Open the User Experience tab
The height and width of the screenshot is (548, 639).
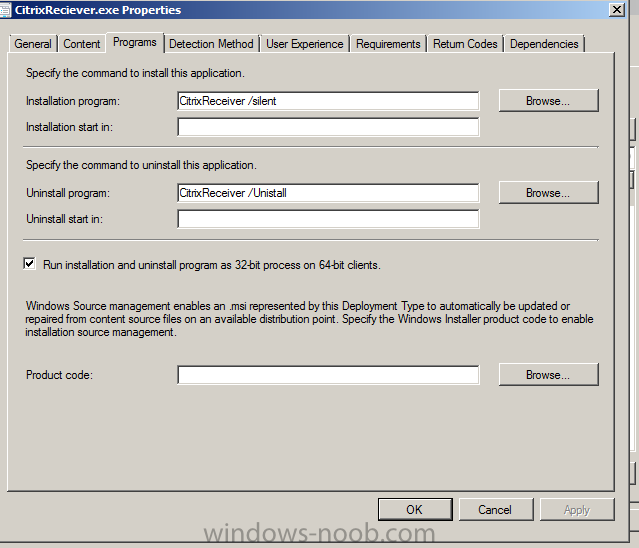click(x=305, y=44)
